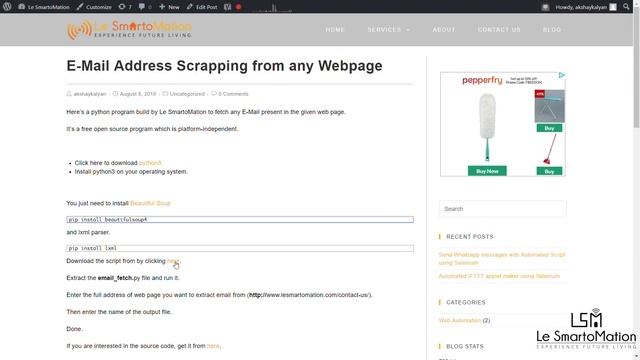Click author link akshaykalyan

(89, 94)
